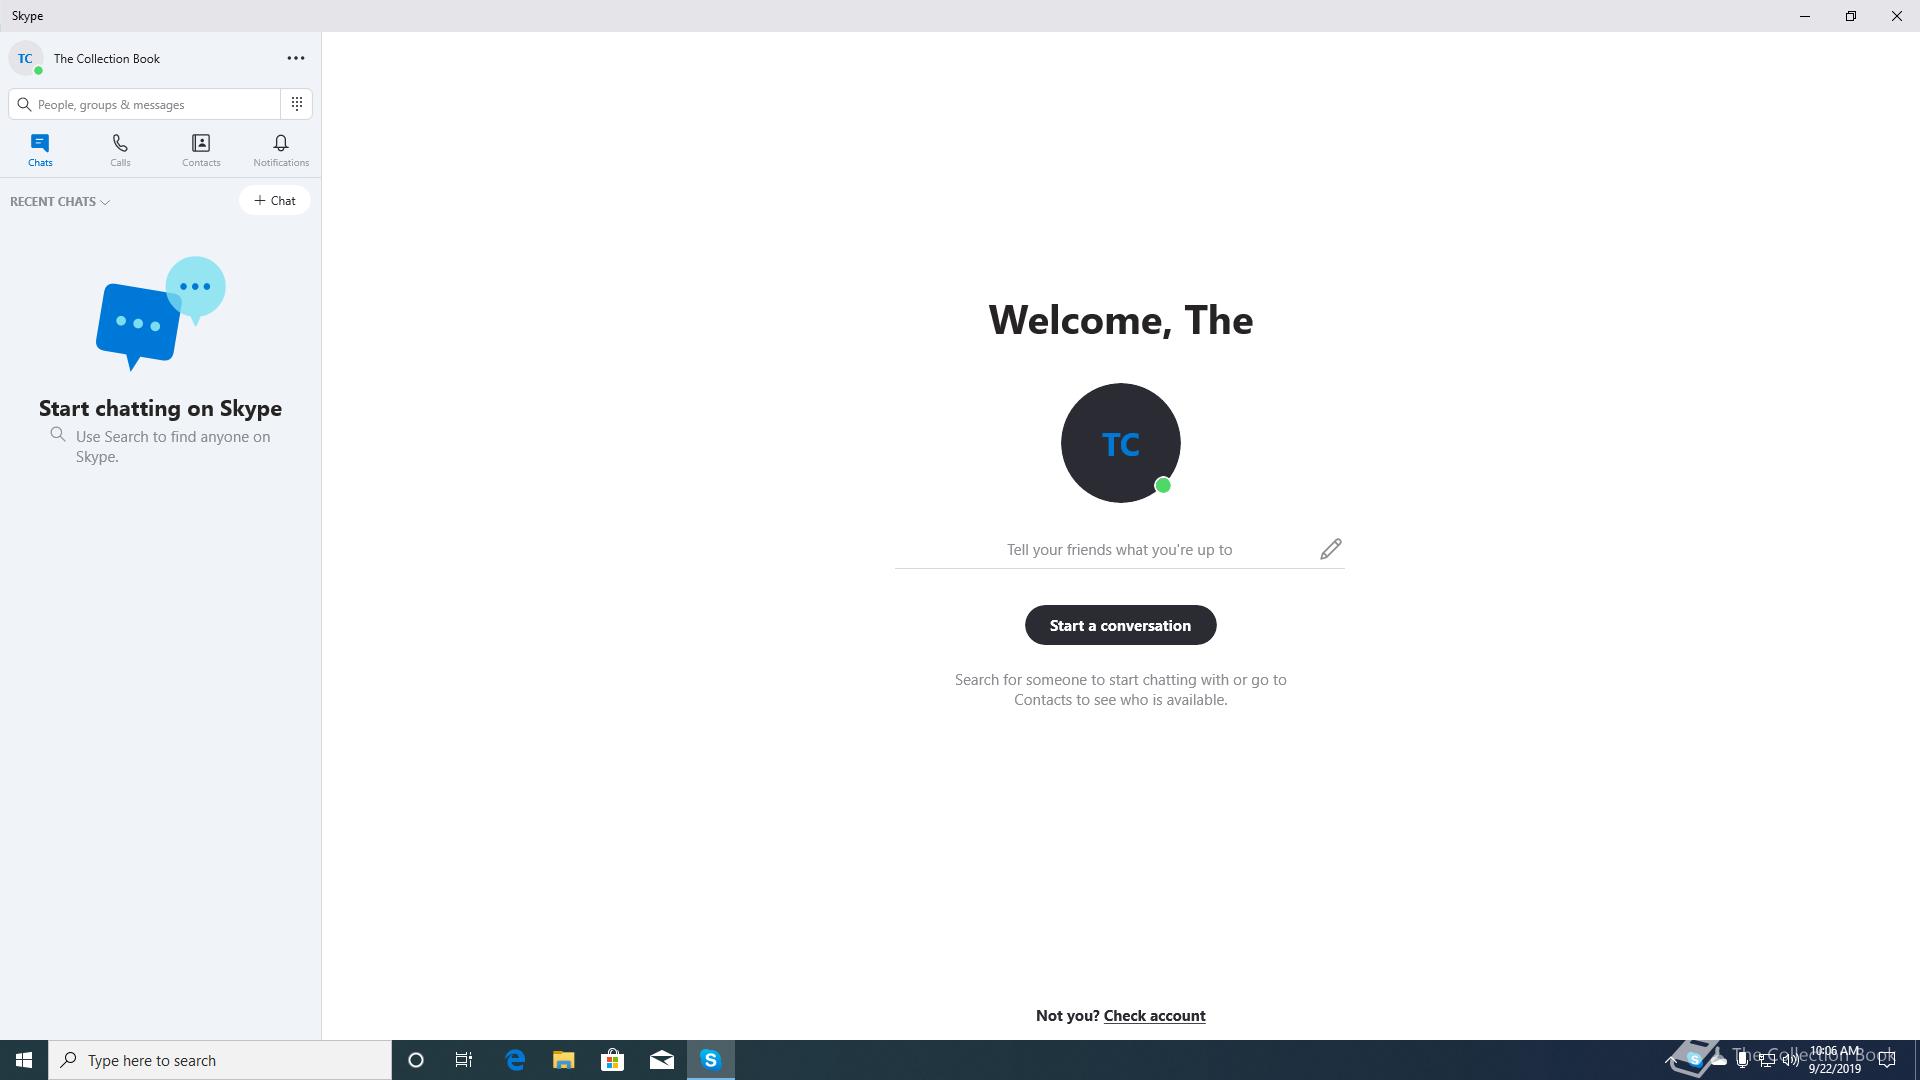Click the TC profile avatar in sidebar
Image resolution: width=1920 pixels, height=1080 pixels.
[26, 58]
